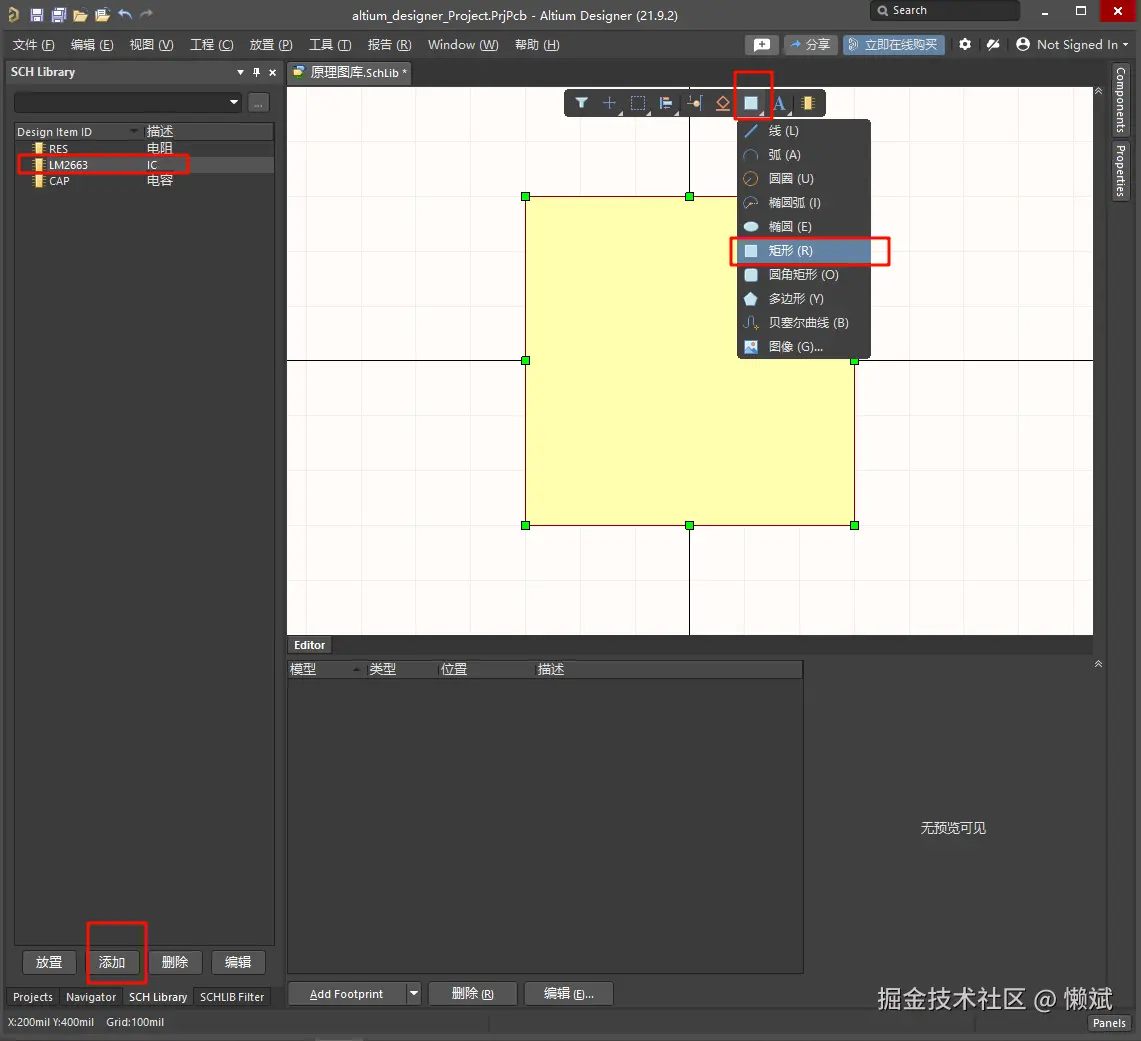Image resolution: width=1141 pixels, height=1041 pixels.
Task: Open the Add Footprint dropdown arrow
Action: [x=413, y=993]
